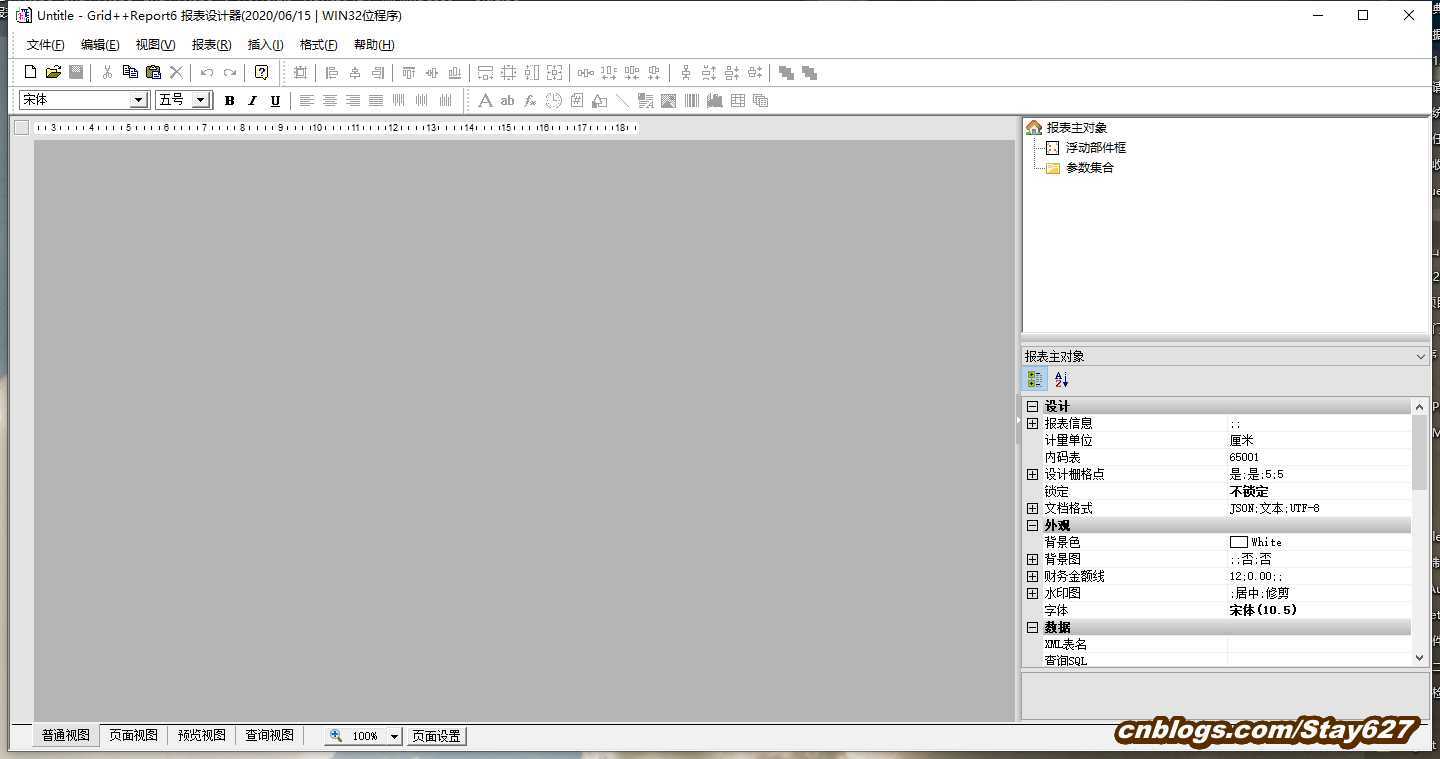1440x759 pixels.
Task: Open the 帮助(H) menu
Action: [374, 45]
